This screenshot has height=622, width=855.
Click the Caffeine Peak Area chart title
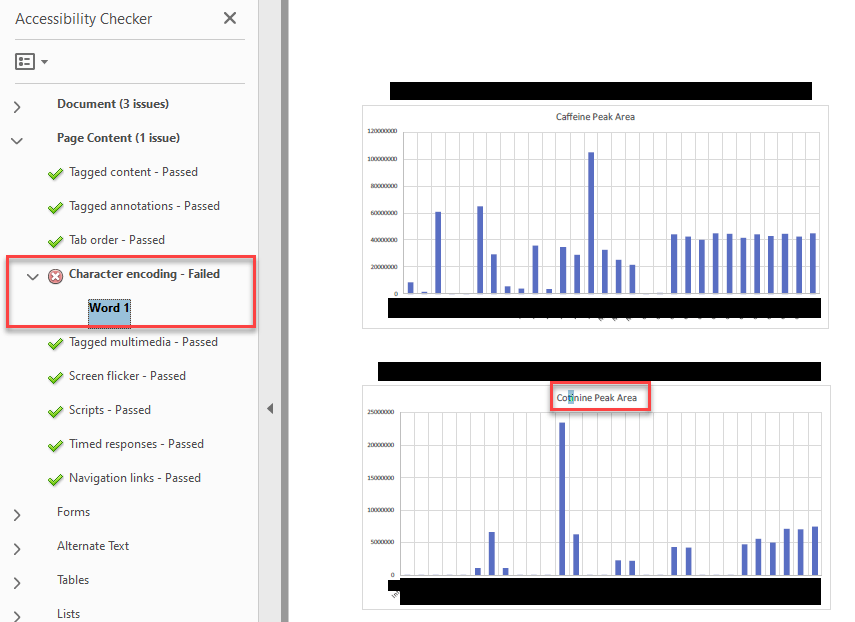(x=595, y=117)
